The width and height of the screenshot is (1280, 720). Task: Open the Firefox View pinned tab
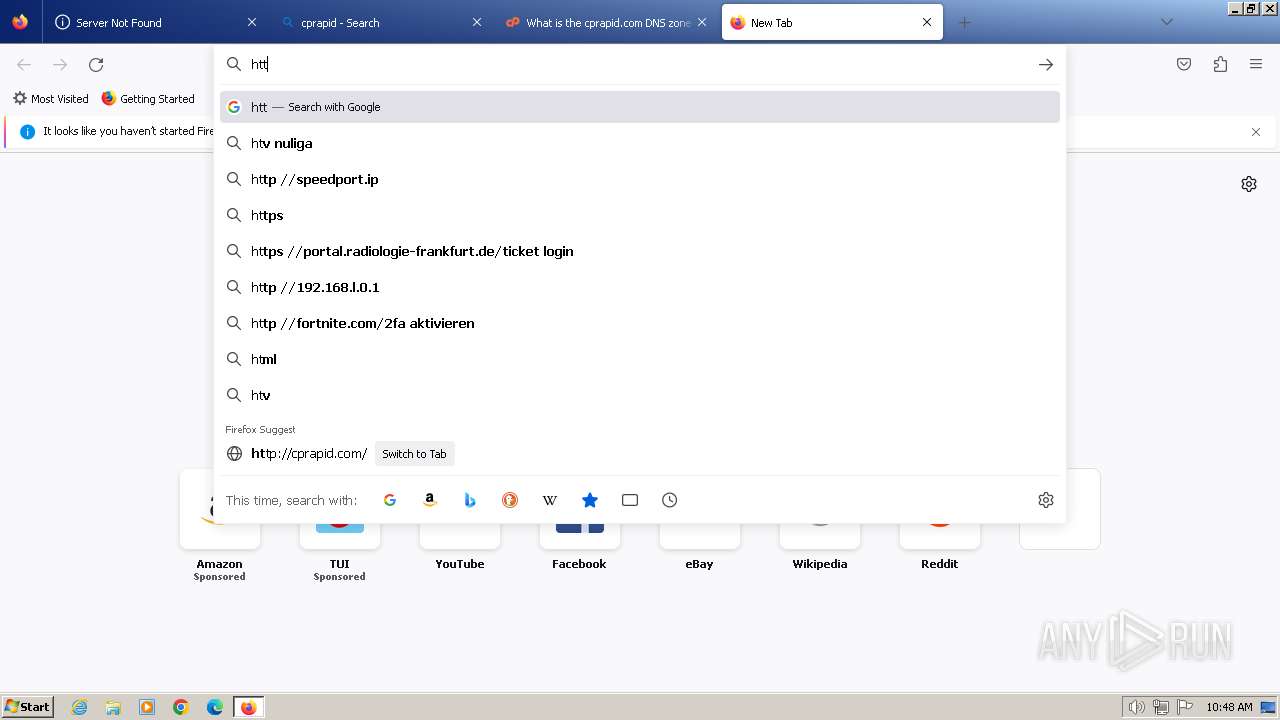pos(20,22)
